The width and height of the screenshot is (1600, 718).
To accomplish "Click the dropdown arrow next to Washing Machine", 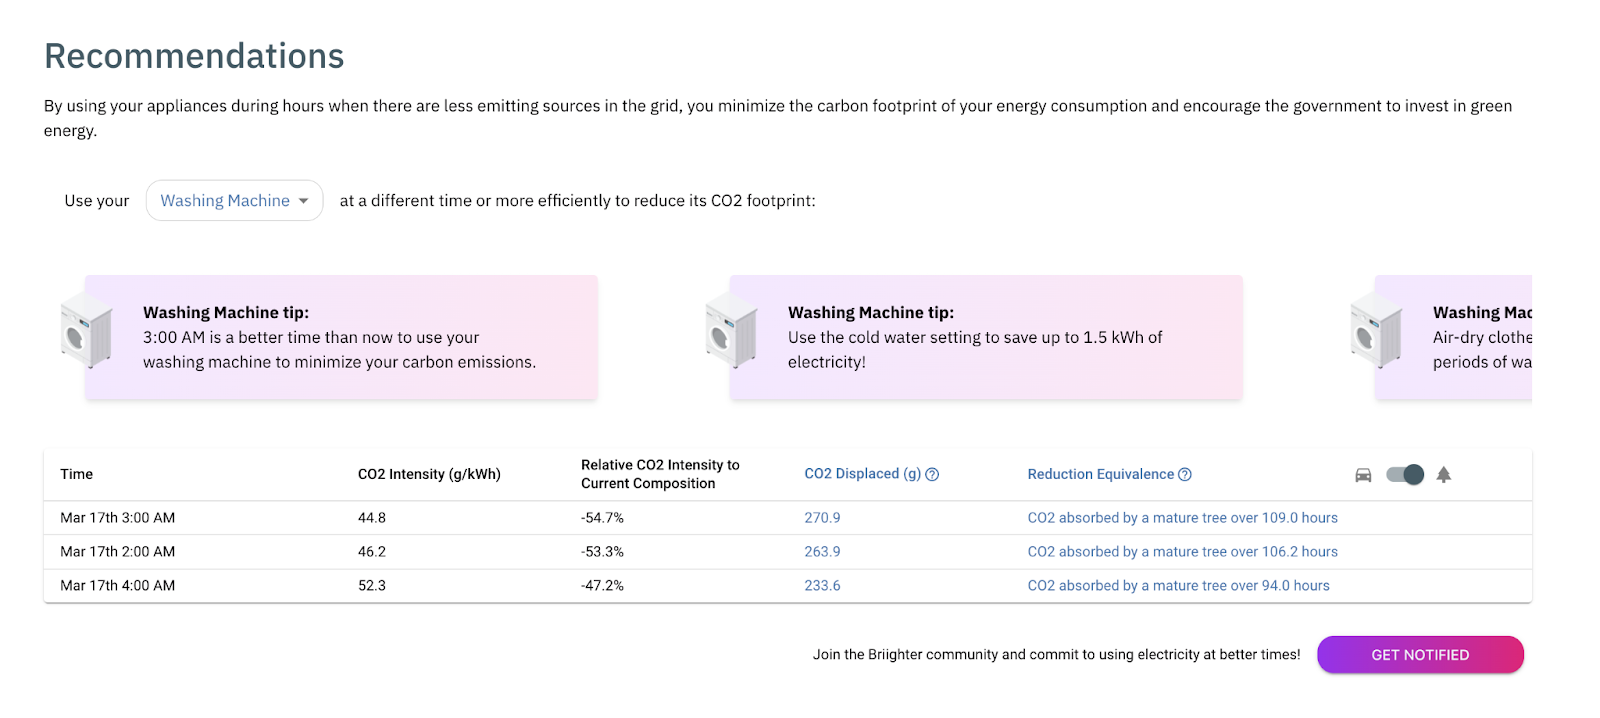I will point(304,201).
